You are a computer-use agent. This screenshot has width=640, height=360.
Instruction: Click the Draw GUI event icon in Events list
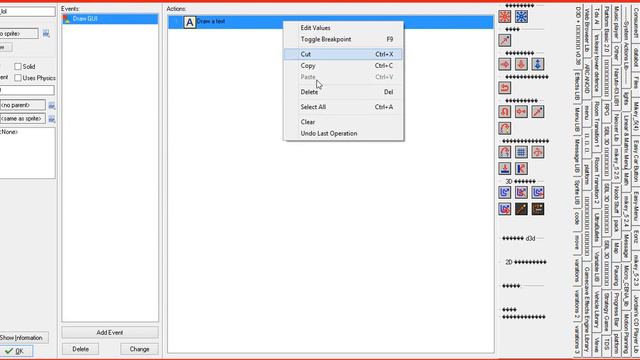coord(67,19)
